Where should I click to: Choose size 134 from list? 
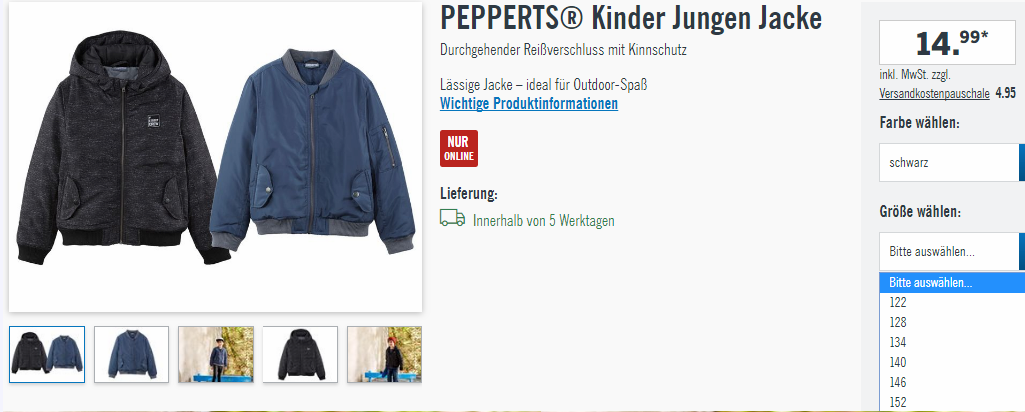tap(952, 342)
